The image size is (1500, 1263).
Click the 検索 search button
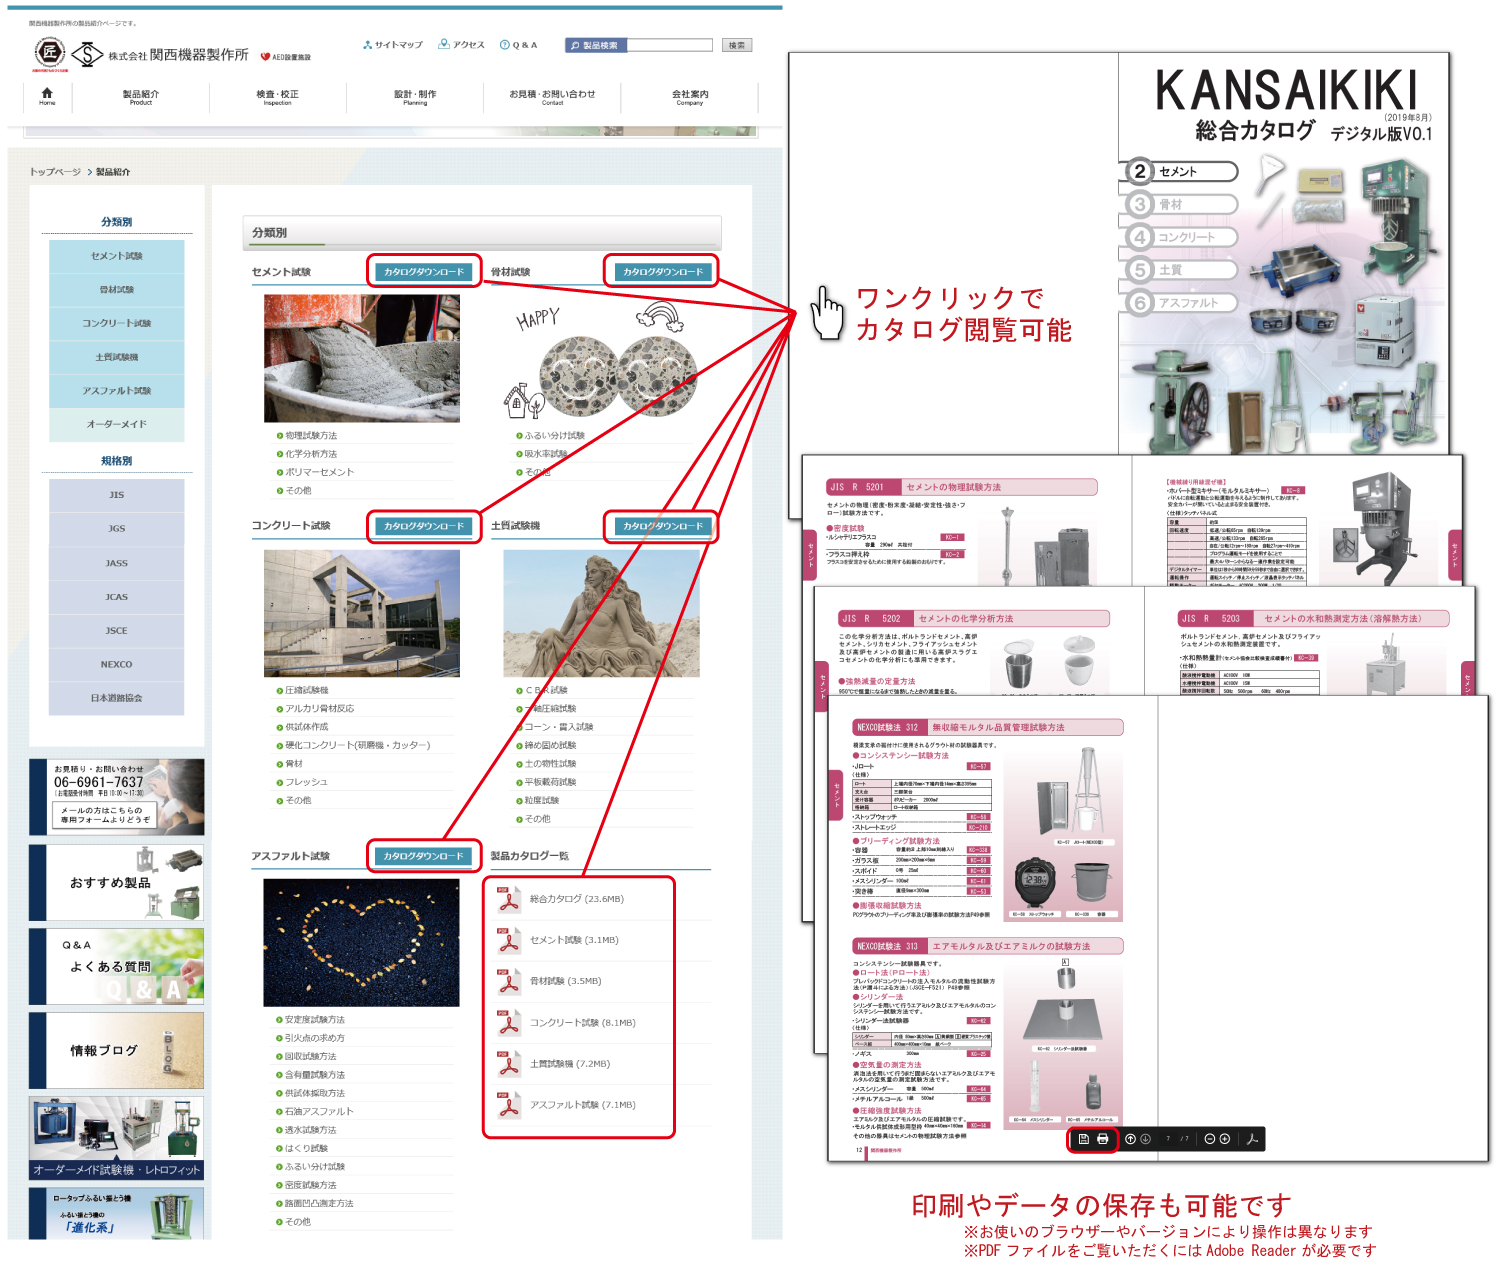[737, 45]
